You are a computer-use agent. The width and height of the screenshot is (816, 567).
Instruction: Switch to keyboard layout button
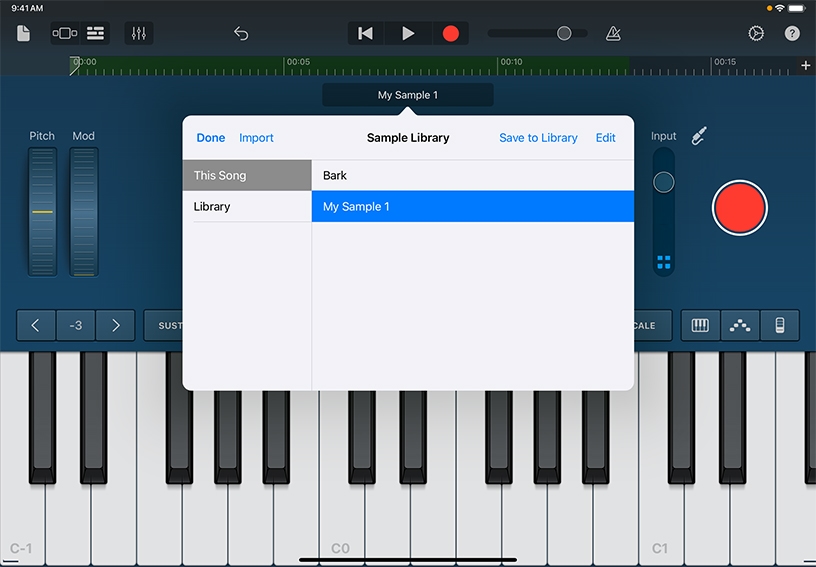(700, 325)
